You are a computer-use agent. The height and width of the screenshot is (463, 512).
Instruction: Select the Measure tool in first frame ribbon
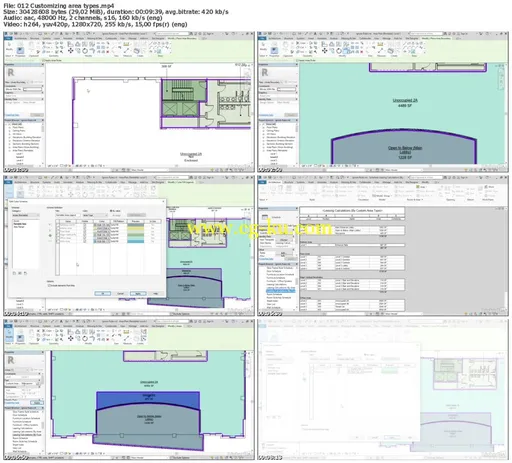[x=127, y=51]
